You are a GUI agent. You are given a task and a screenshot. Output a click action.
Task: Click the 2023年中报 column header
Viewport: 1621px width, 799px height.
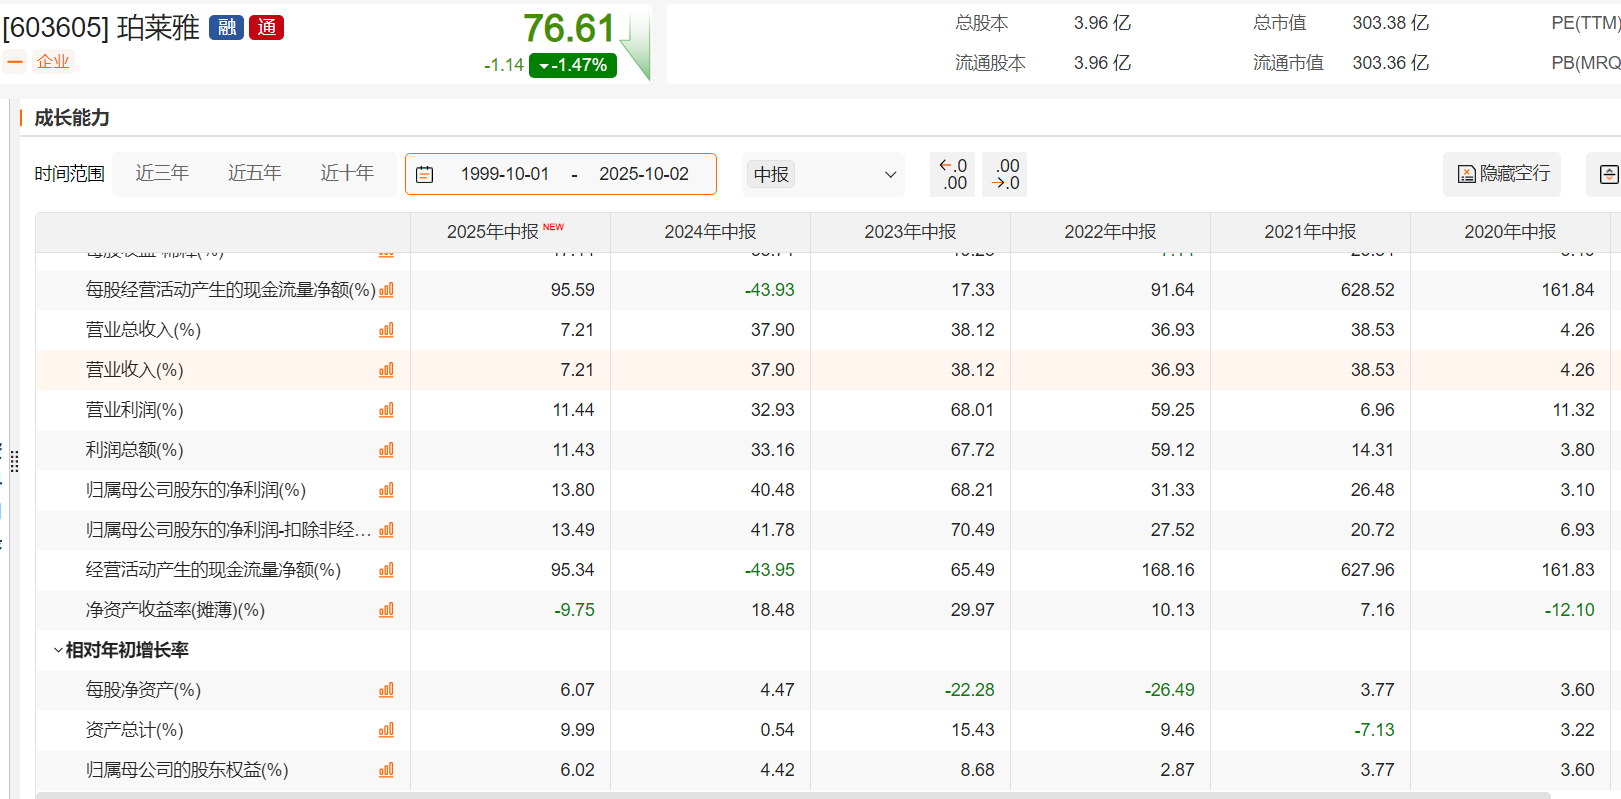(910, 232)
